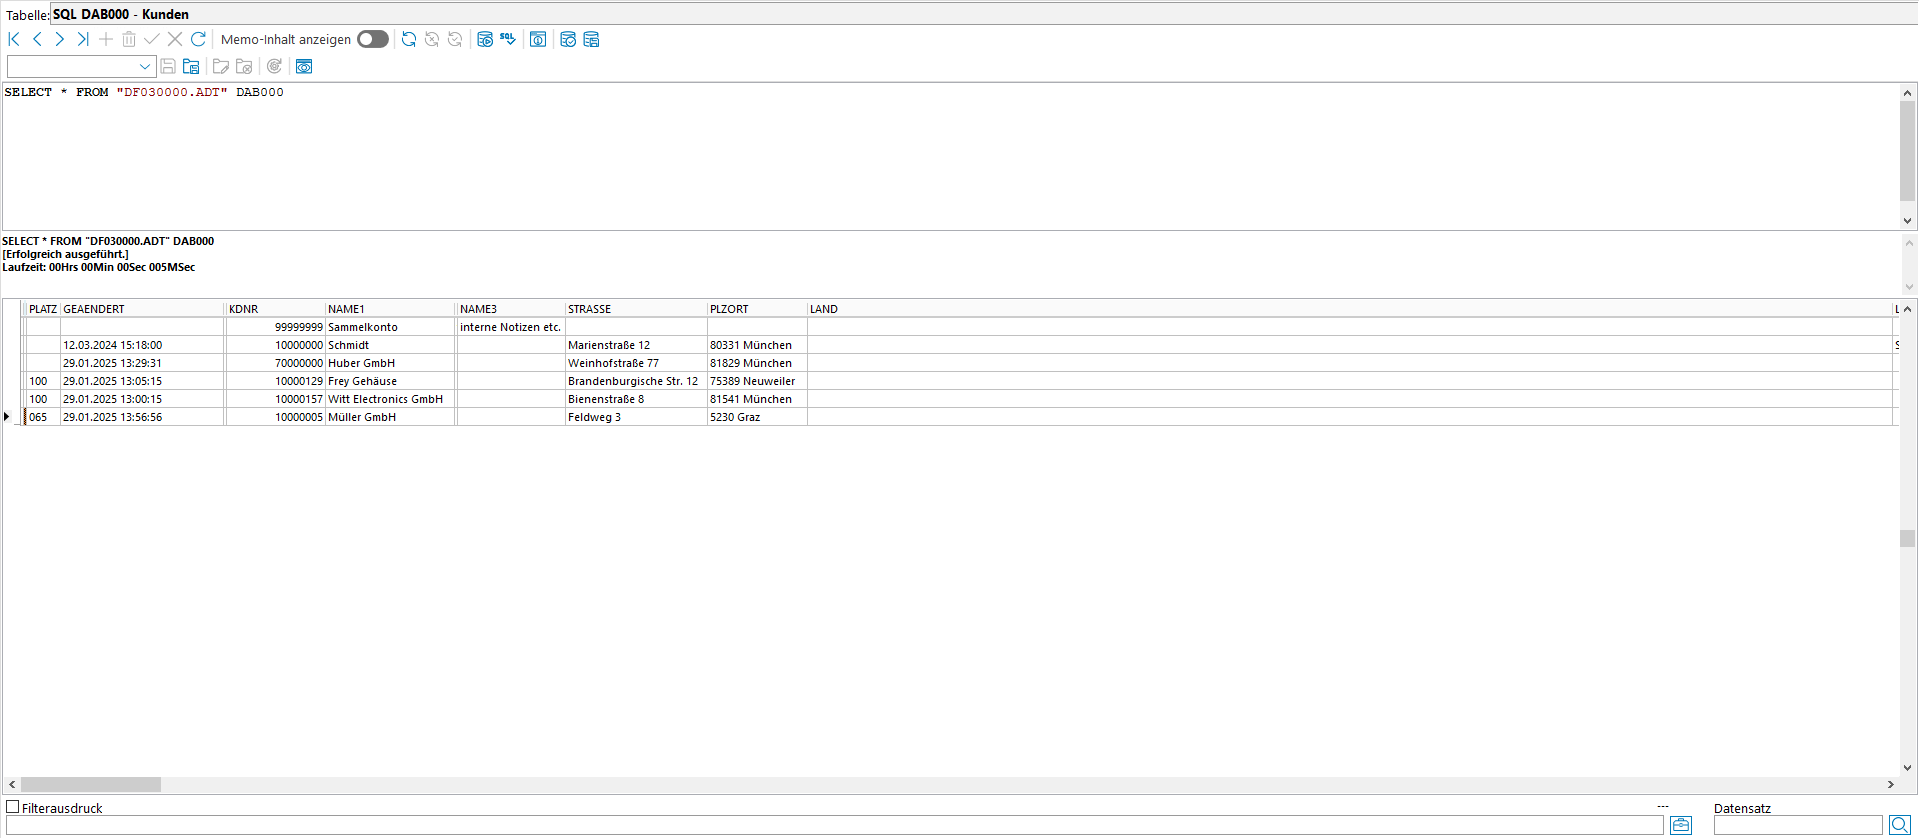Click the SQL download arrow icon
Screen dimensions: 1919x838
508,39
